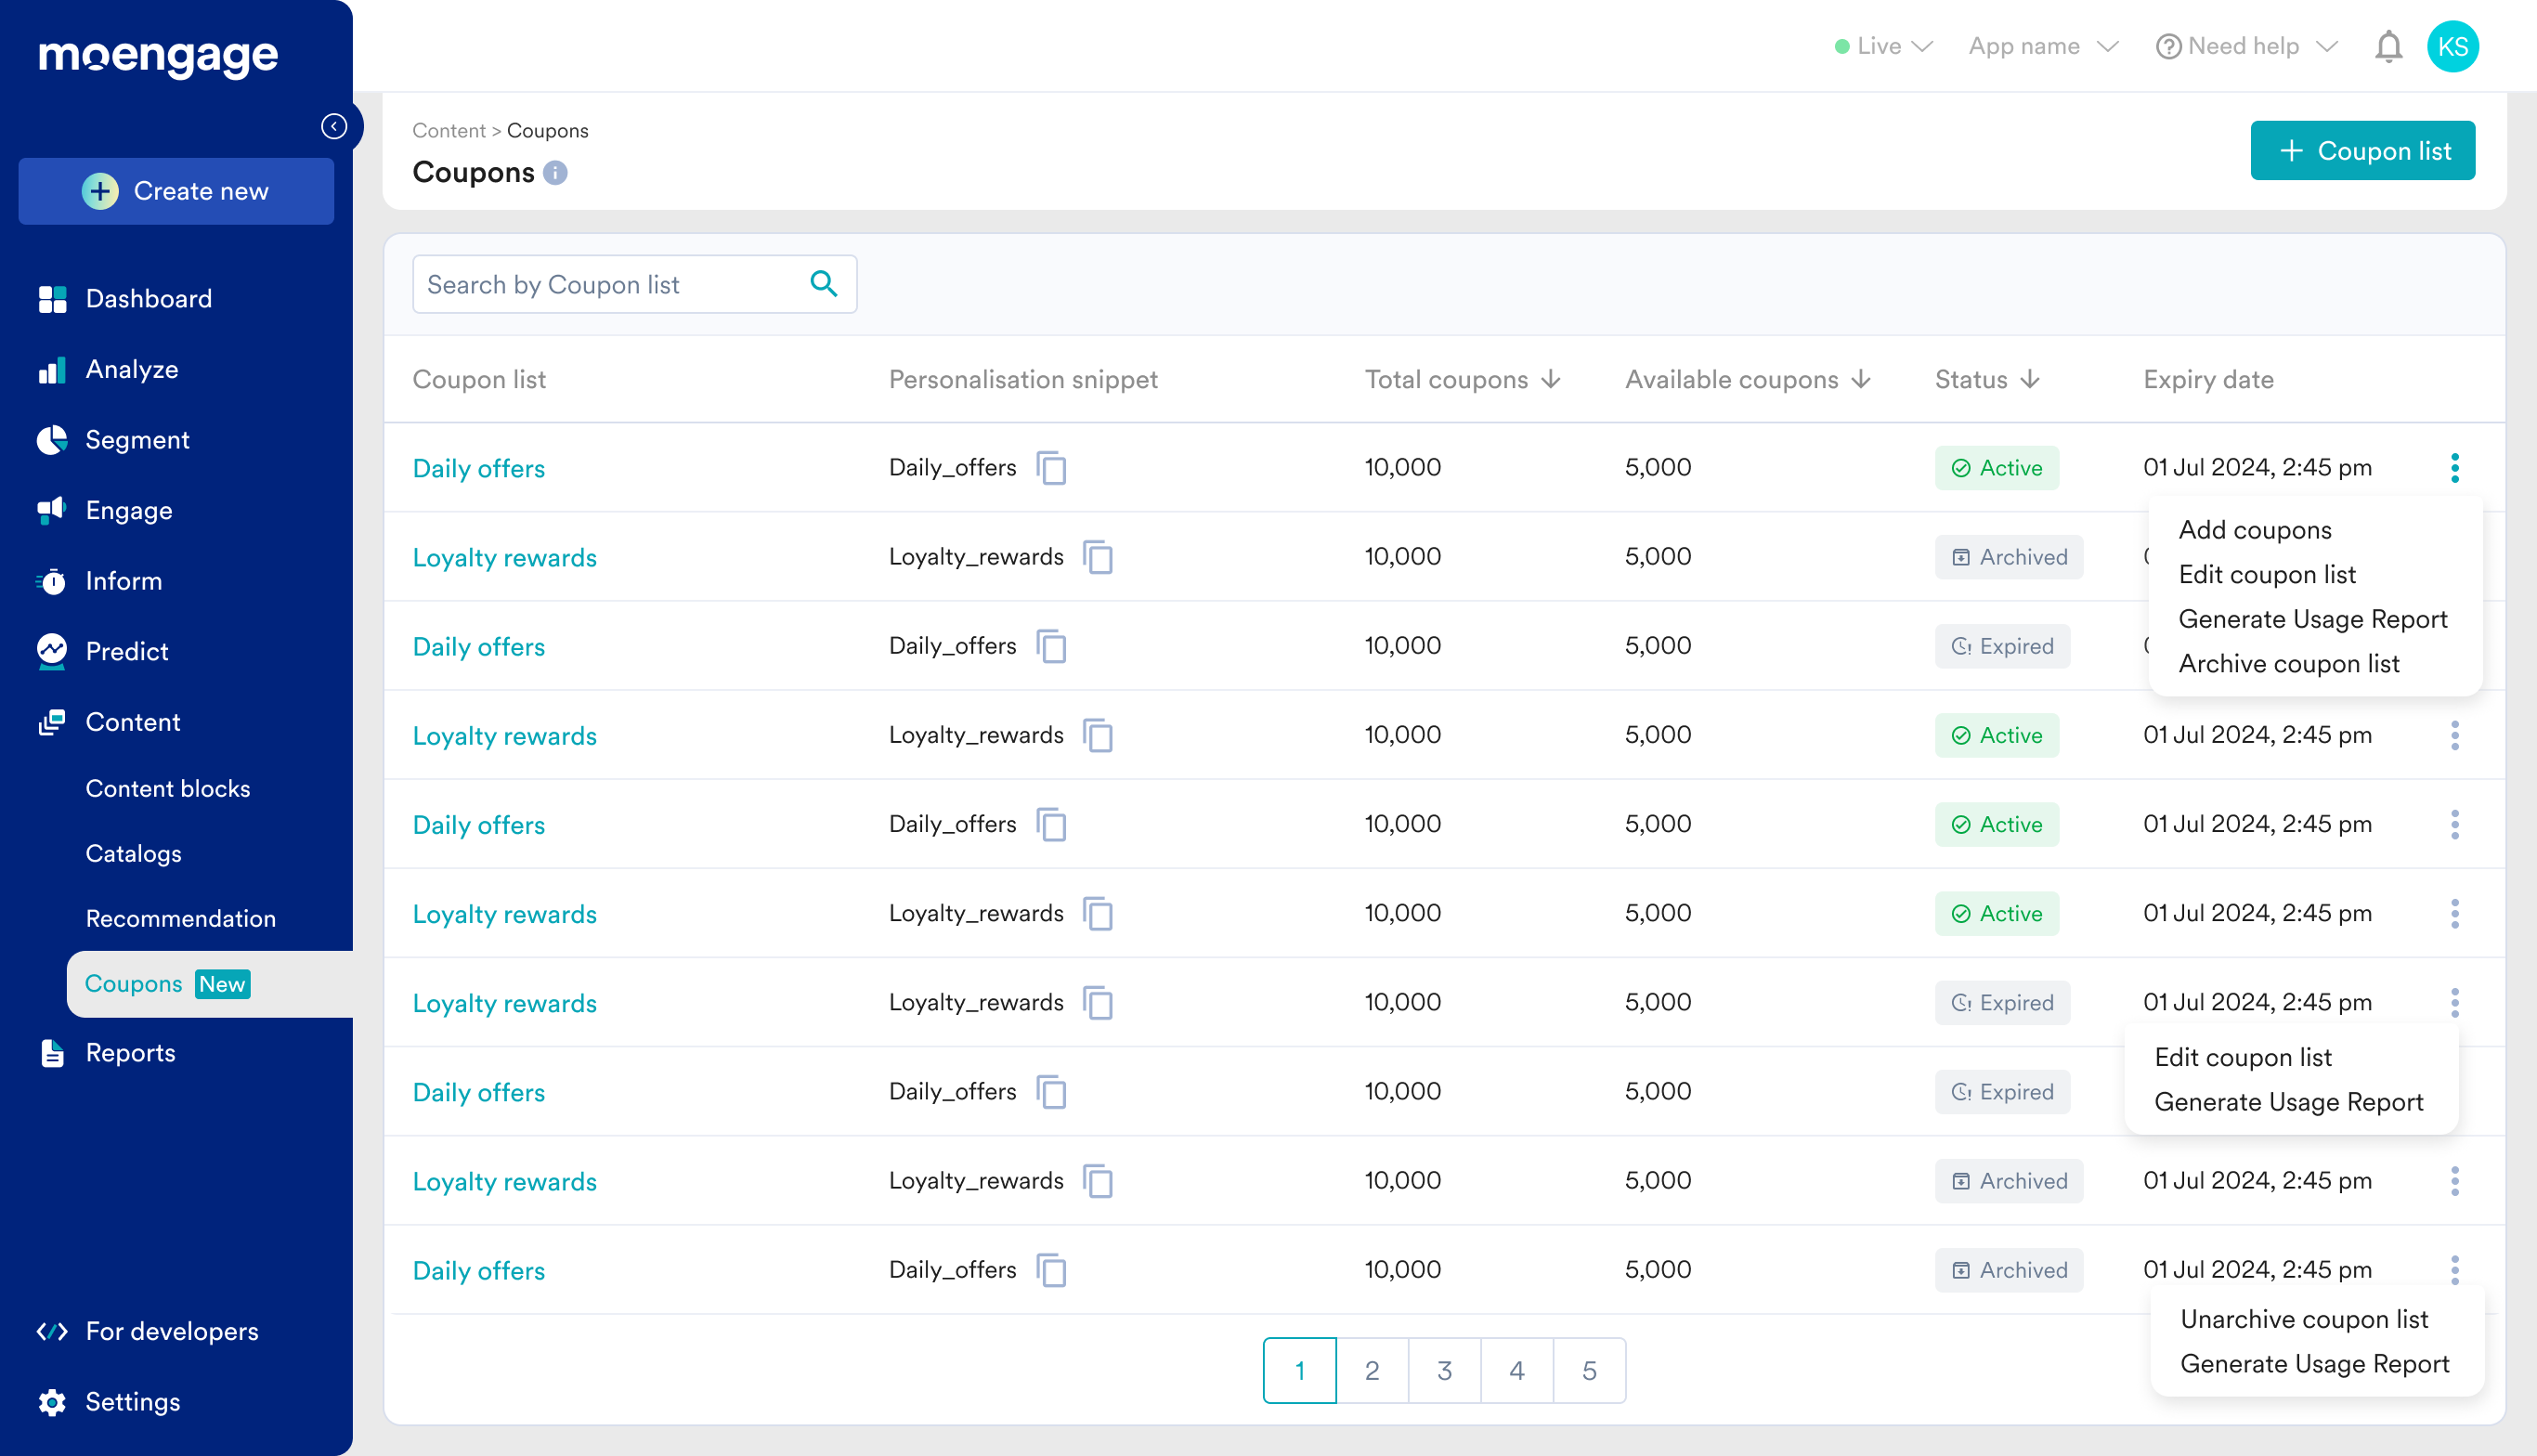Choose Unarchive coupon list option
Viewport: 2537px width, 1456px height.
click(2303, 1319)
